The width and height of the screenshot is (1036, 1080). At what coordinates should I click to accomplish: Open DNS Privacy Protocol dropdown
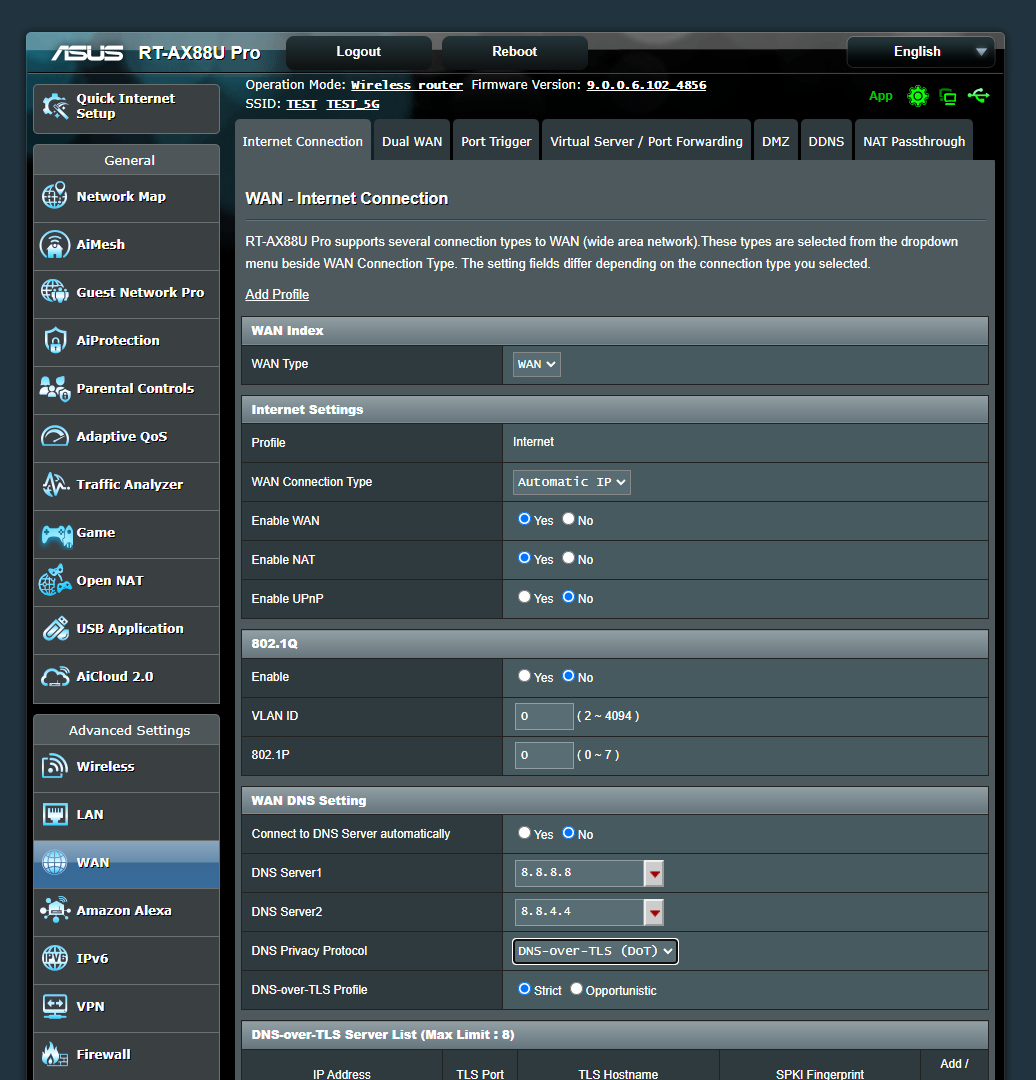coord(595,951)
